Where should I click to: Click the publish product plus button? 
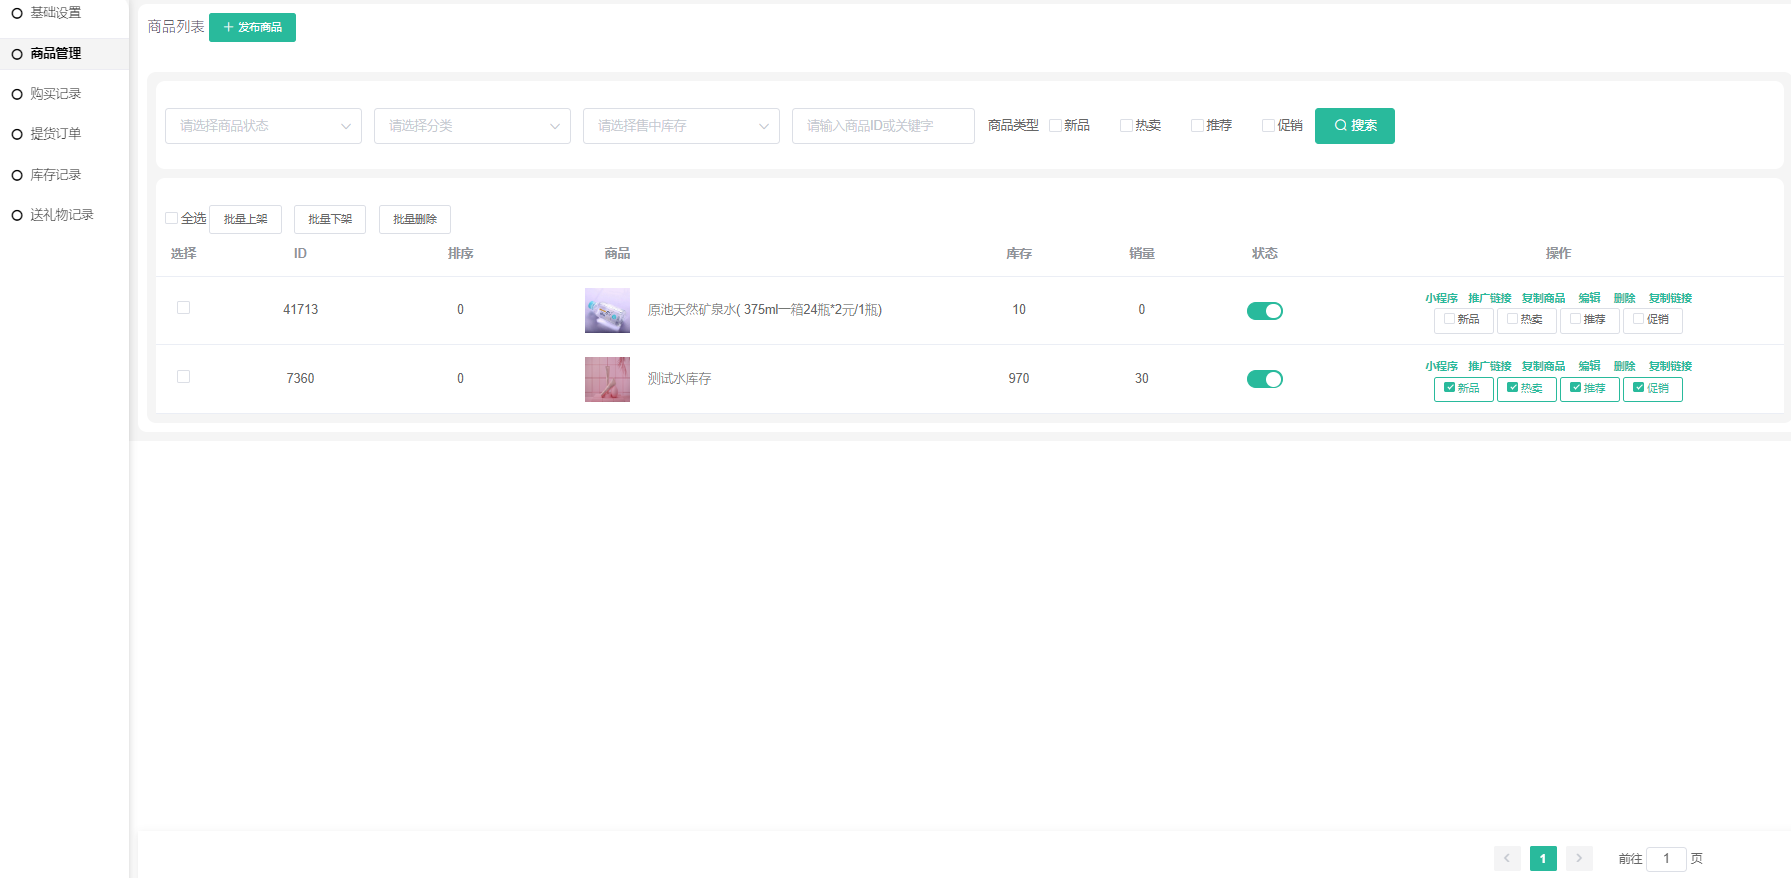pos(252,27)
